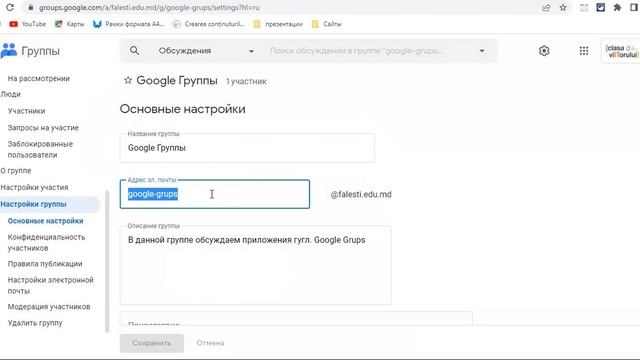Open the Карты bookmark
Screen dimensions: 640x360
[x=69, y=24]
